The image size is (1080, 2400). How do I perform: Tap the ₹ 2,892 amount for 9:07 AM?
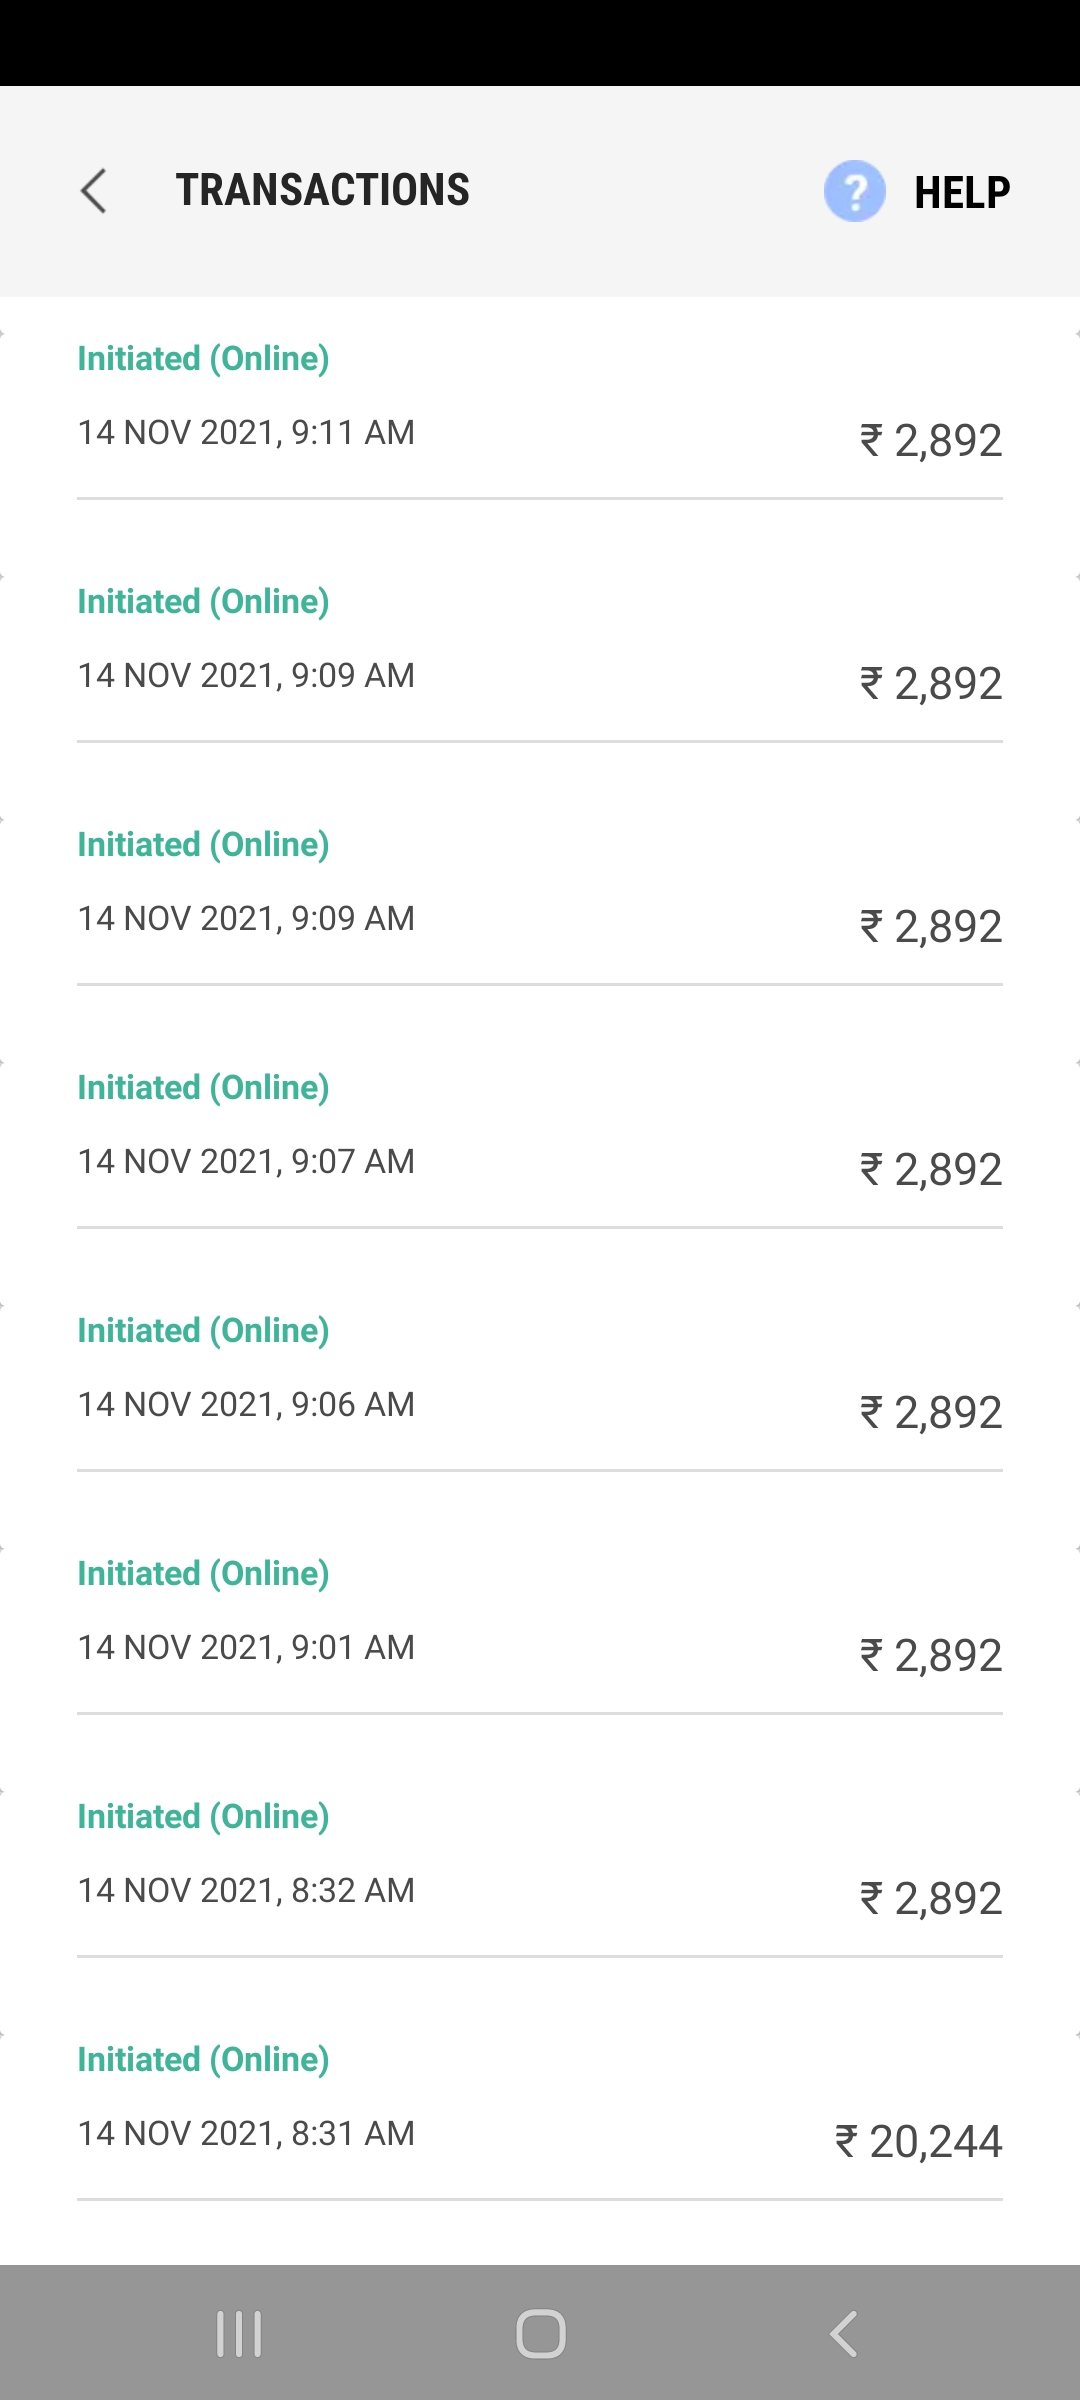click(930, 1169)
